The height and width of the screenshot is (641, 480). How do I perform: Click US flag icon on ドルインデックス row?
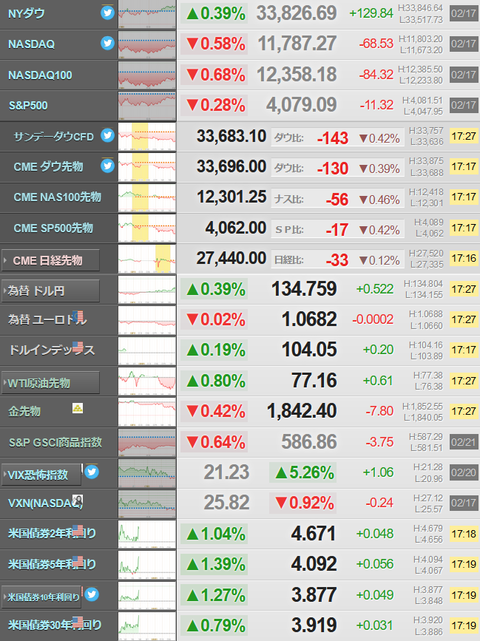coord(78,347)
